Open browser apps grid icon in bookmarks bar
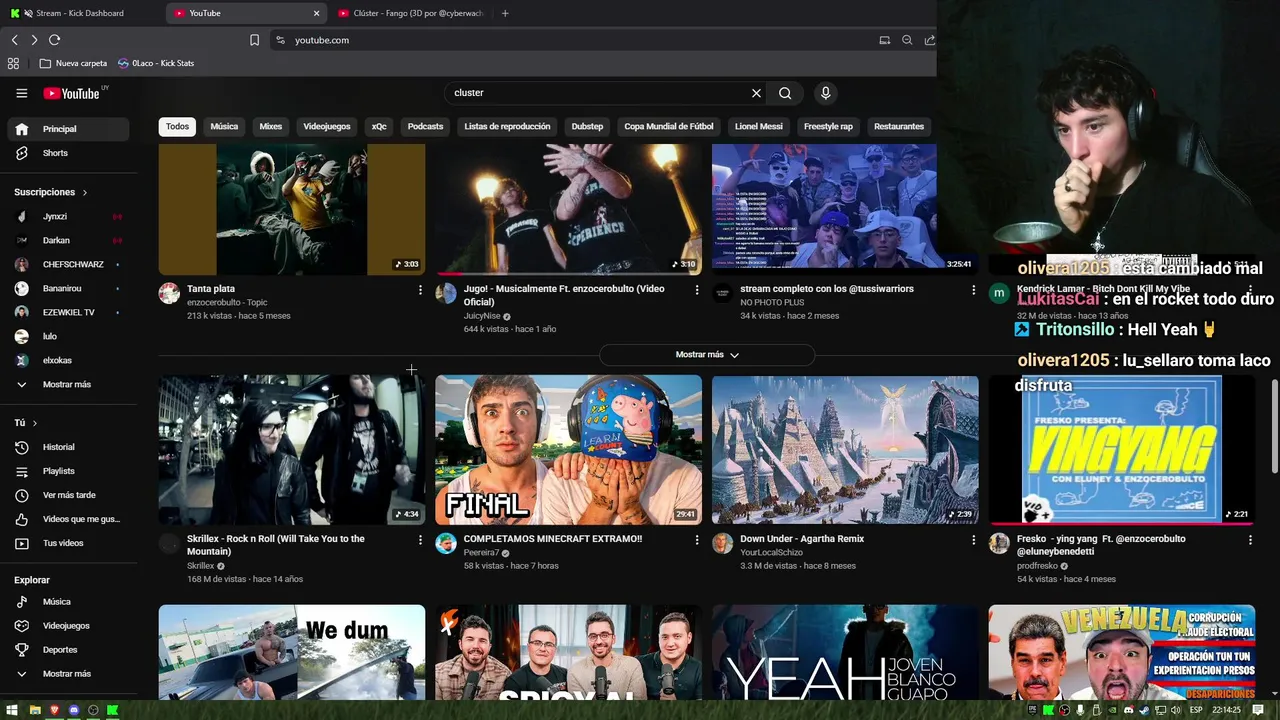 (x=13, y=63)
